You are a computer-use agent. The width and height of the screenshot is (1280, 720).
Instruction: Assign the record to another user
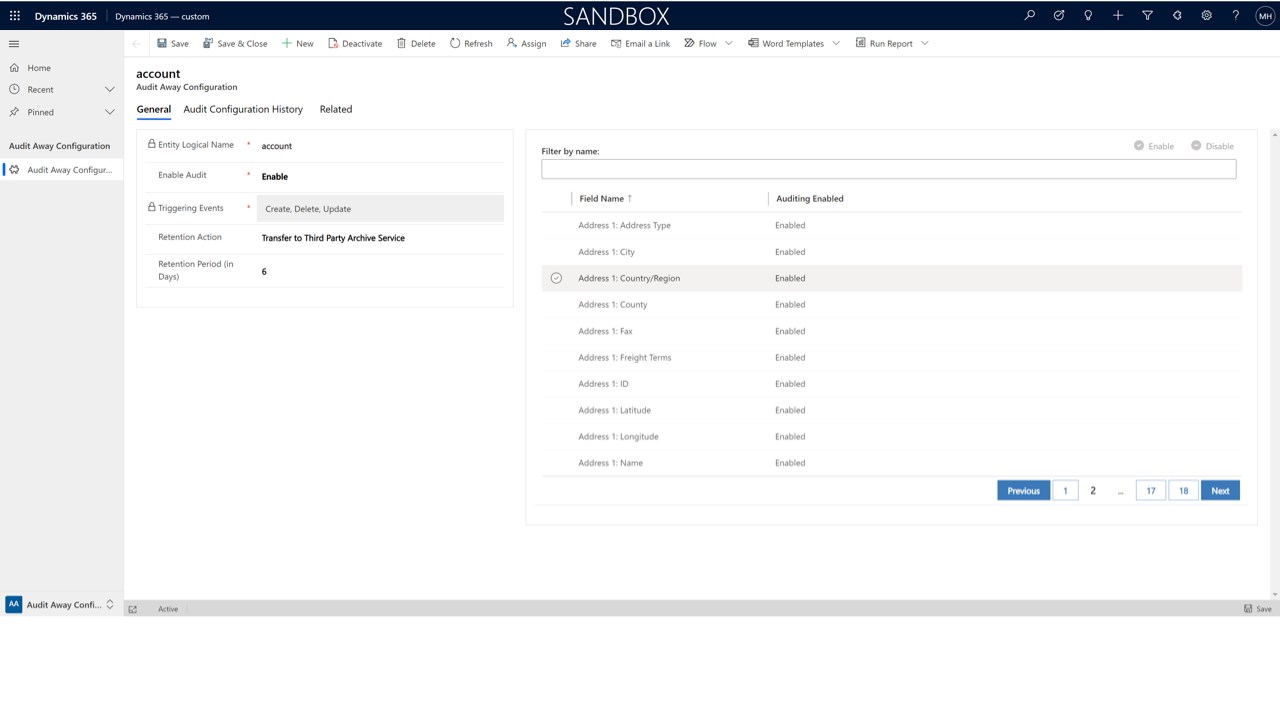pos(526,44)
